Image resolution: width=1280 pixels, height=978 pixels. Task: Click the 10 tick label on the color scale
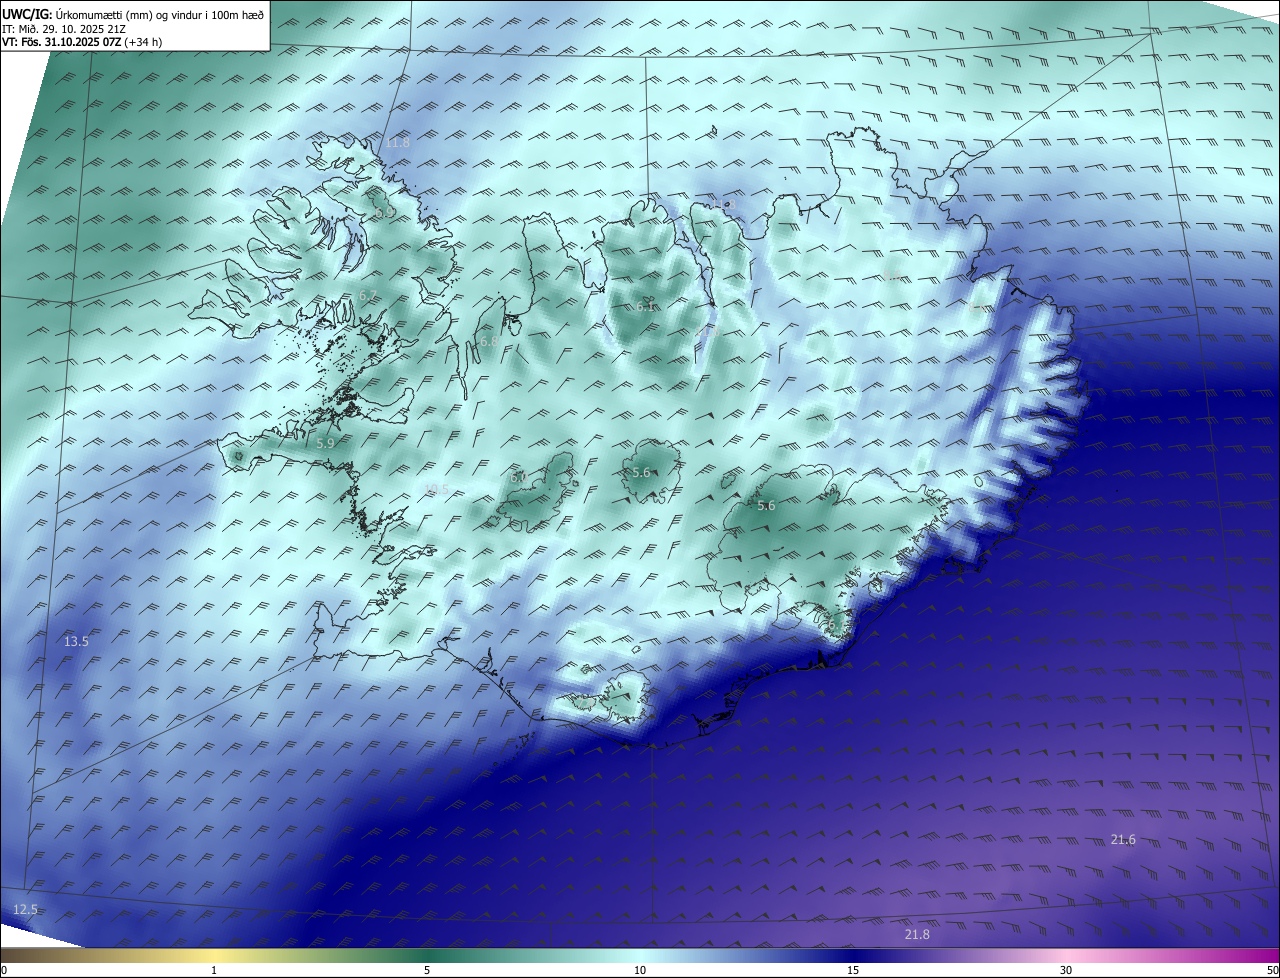point(640,971)
